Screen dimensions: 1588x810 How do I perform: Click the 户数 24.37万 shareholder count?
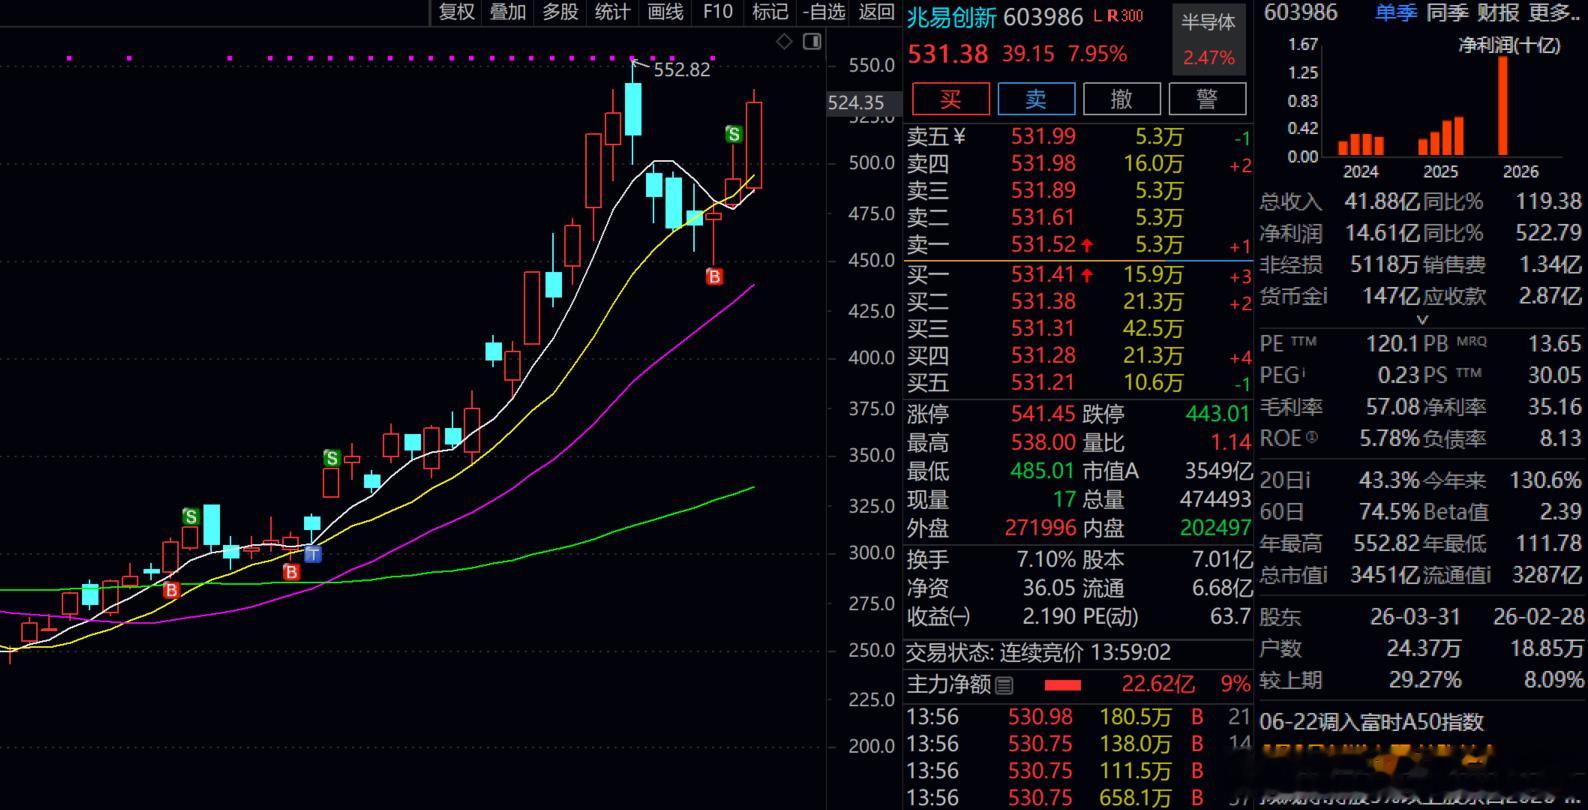(x=1424, y=648)
